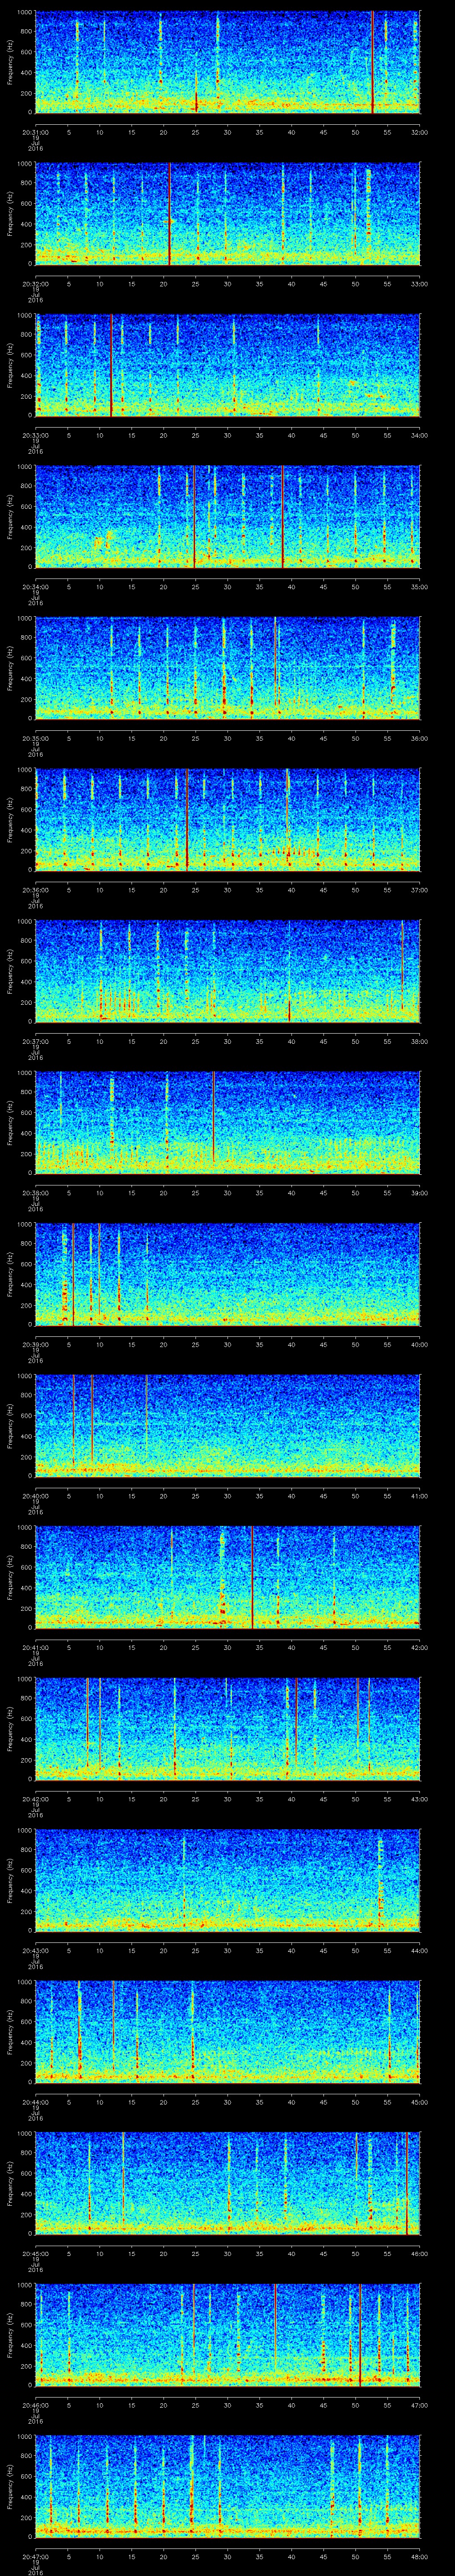Viewport: 455px width, 2576px height.
Task: Select the spectrogram starting at 20:41:00
Action: click(228, 1578)
